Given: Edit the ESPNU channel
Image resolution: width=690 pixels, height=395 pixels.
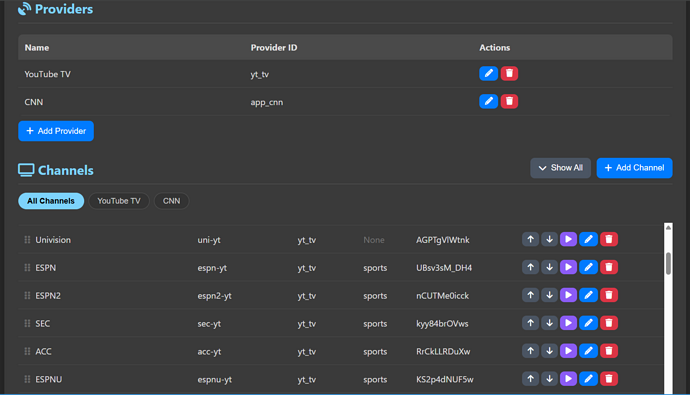Looking at the screenshot, I should pyautogui.click(x=588, y=379).
